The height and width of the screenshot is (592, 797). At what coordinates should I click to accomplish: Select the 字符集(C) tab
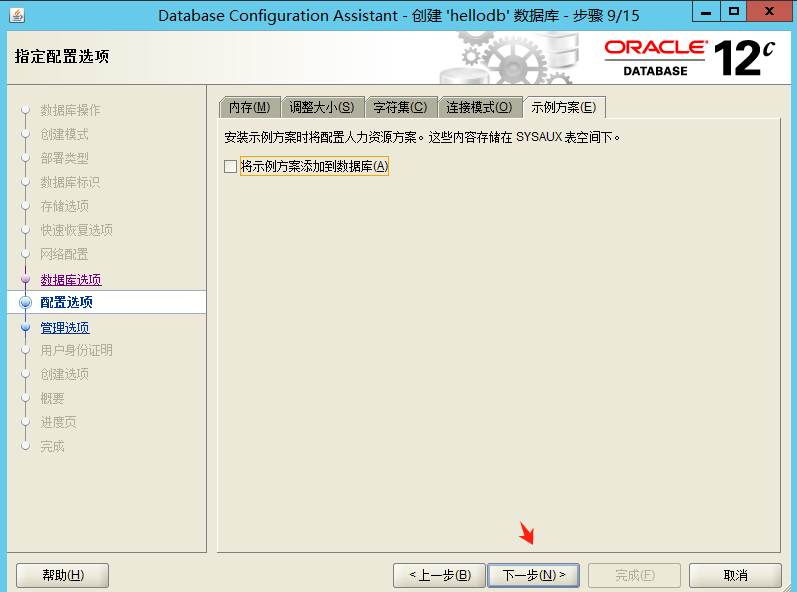[x=401, y=107]
